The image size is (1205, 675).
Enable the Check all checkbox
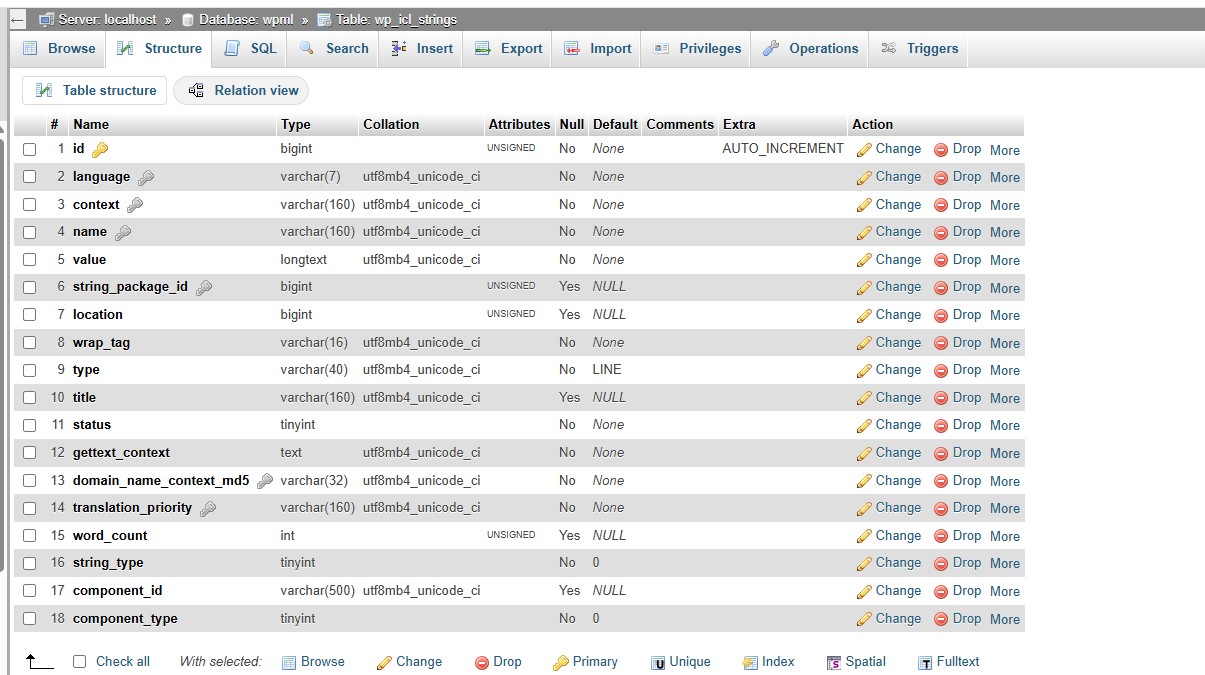tap(80, 661)
